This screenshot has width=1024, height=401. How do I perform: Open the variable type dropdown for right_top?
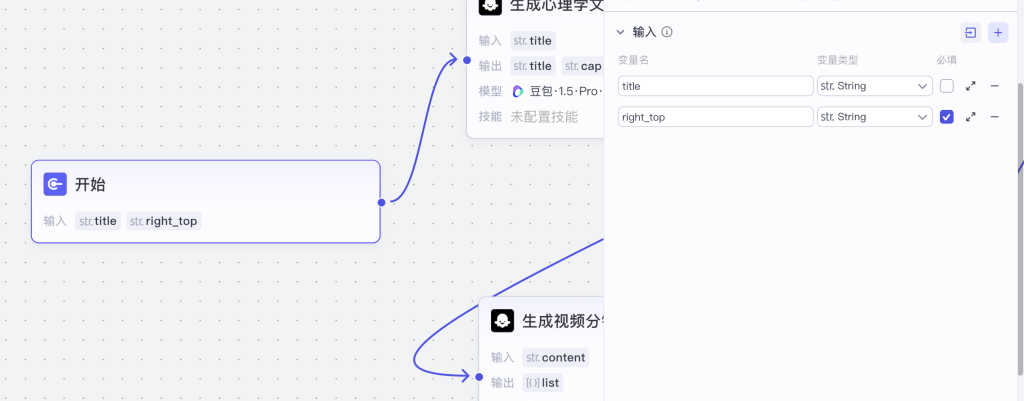(874, 117)
